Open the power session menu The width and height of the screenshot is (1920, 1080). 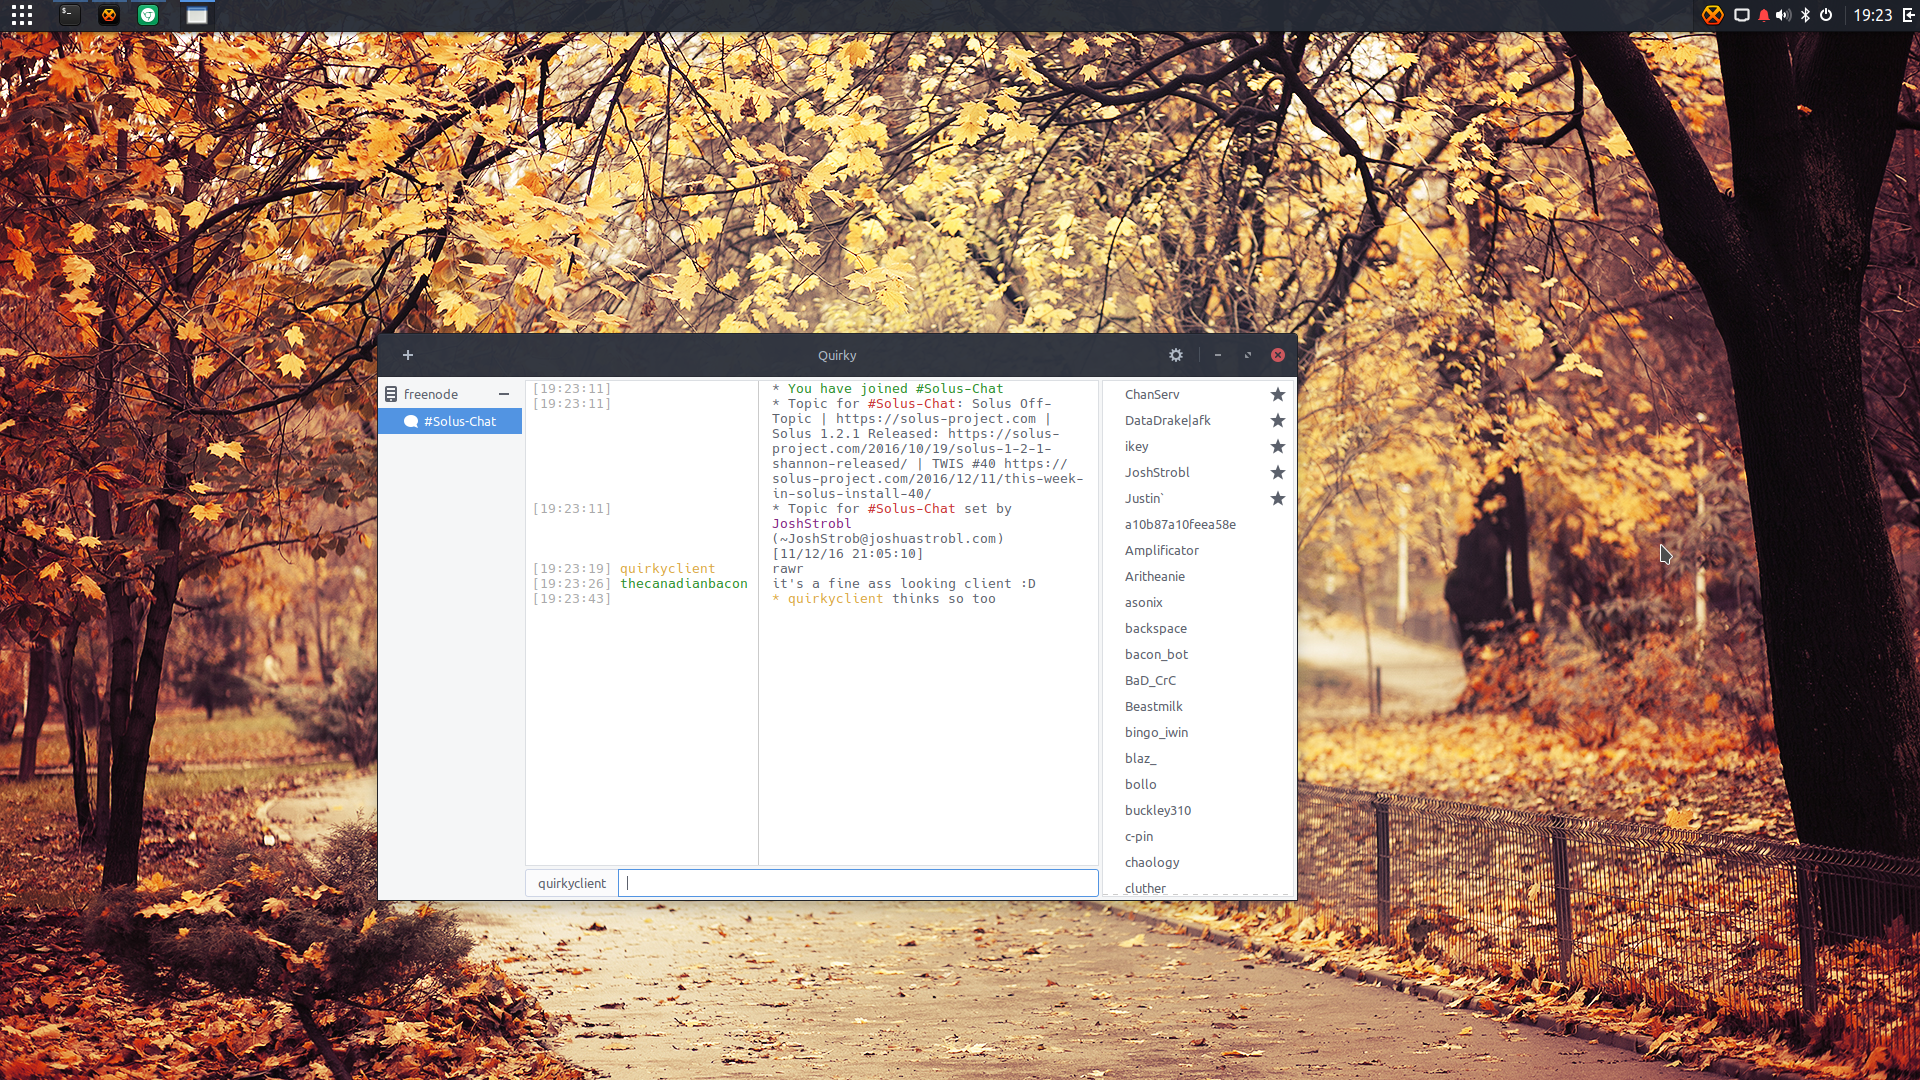click(1826, 15)
